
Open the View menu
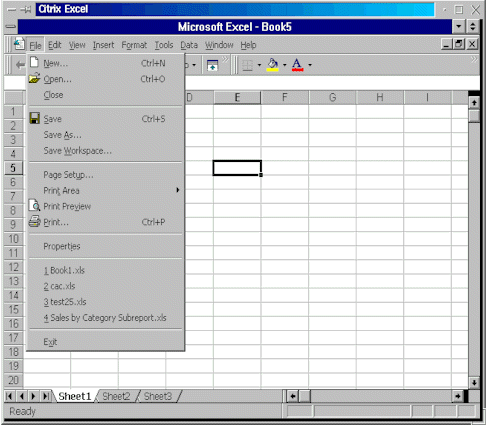77,45
